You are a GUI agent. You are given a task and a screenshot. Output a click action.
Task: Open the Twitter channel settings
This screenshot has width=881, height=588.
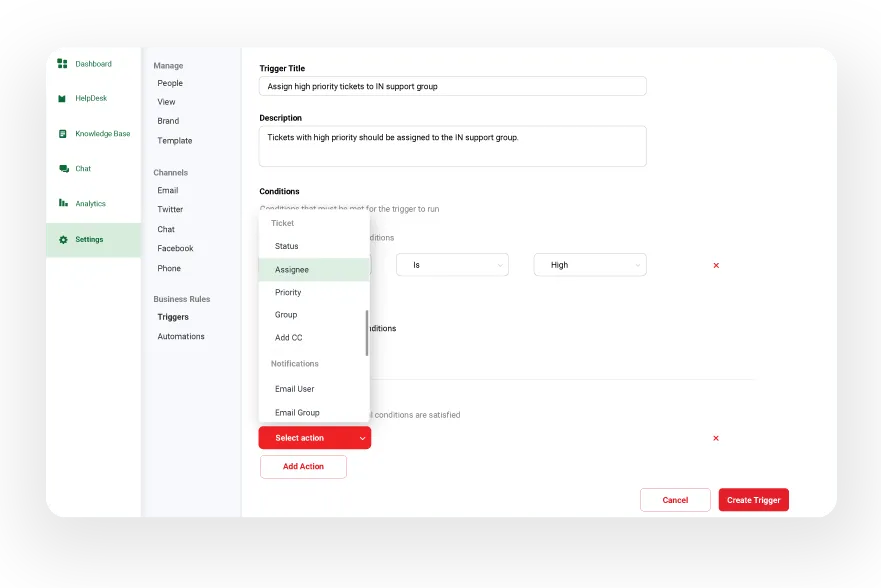click(x=169, y=209)
